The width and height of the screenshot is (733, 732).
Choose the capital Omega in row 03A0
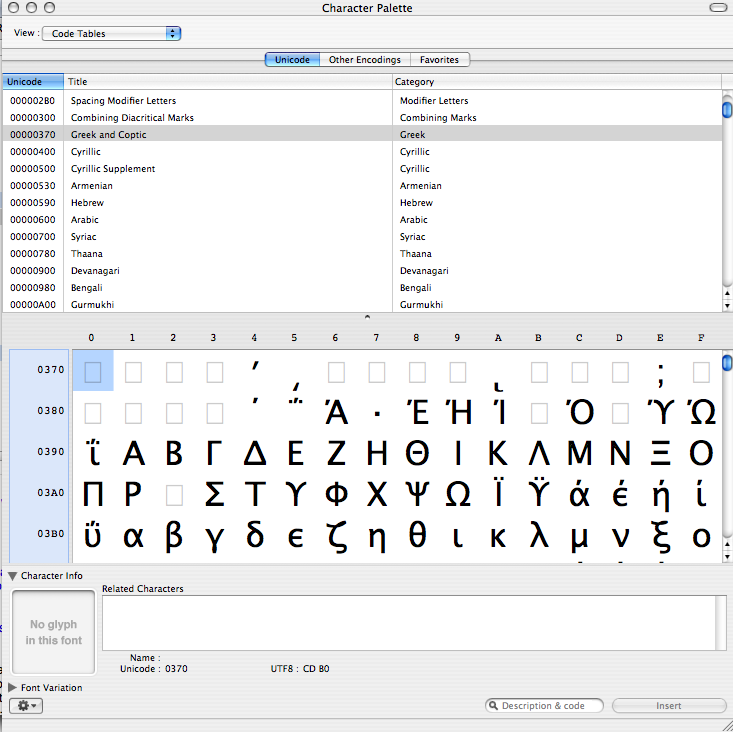point(458,494)
